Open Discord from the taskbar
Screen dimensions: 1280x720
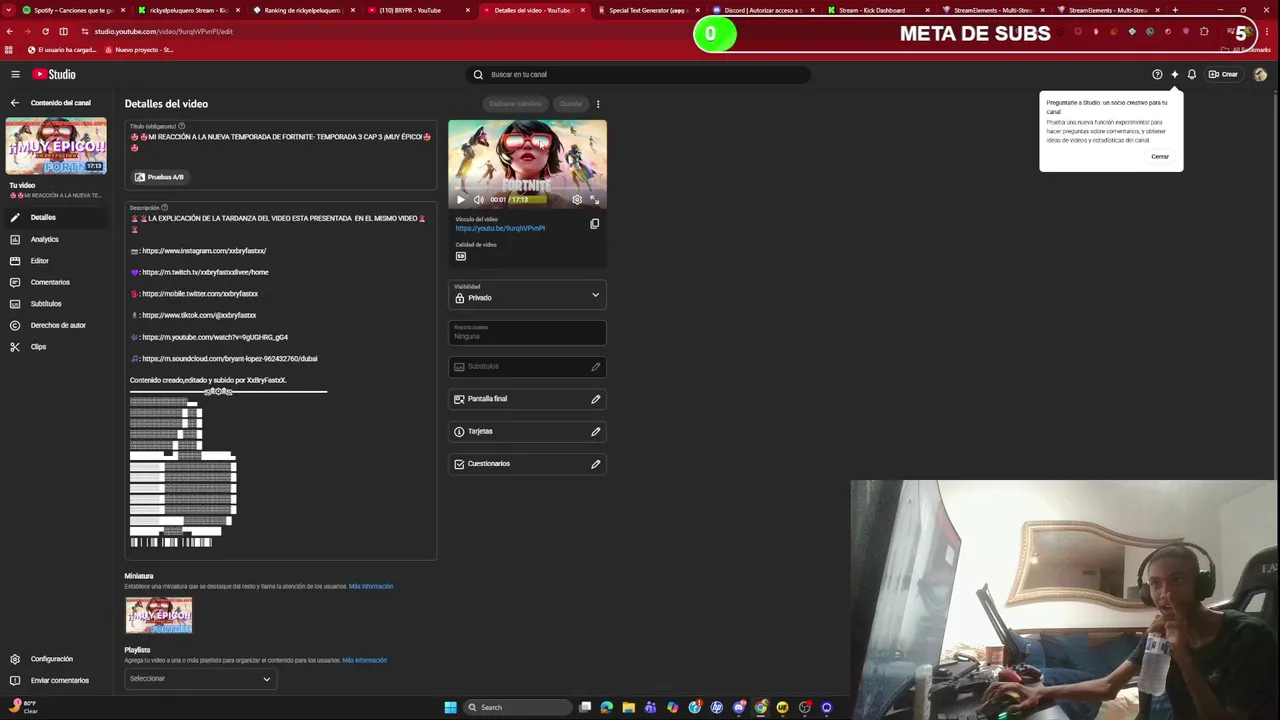coord(738,707)
